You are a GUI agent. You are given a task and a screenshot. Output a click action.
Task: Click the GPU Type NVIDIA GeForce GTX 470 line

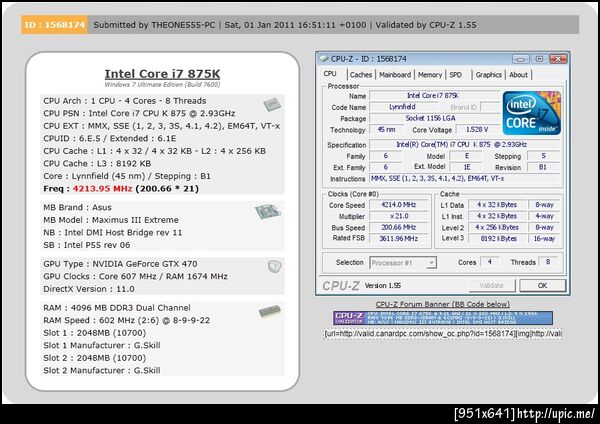[x=120, y=264]
